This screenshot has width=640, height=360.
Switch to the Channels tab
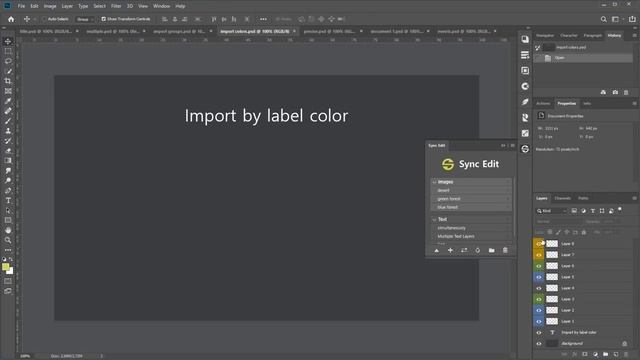point(562,198)
